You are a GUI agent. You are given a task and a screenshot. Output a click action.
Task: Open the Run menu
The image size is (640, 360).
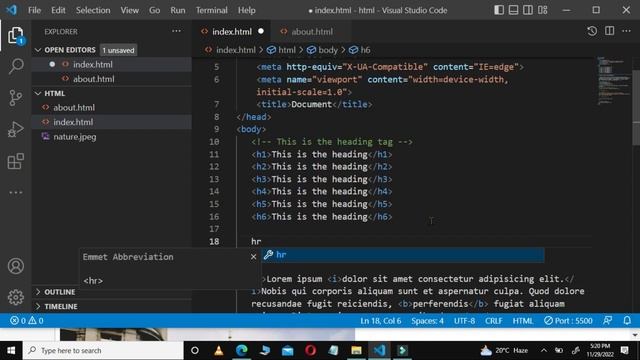178,10
